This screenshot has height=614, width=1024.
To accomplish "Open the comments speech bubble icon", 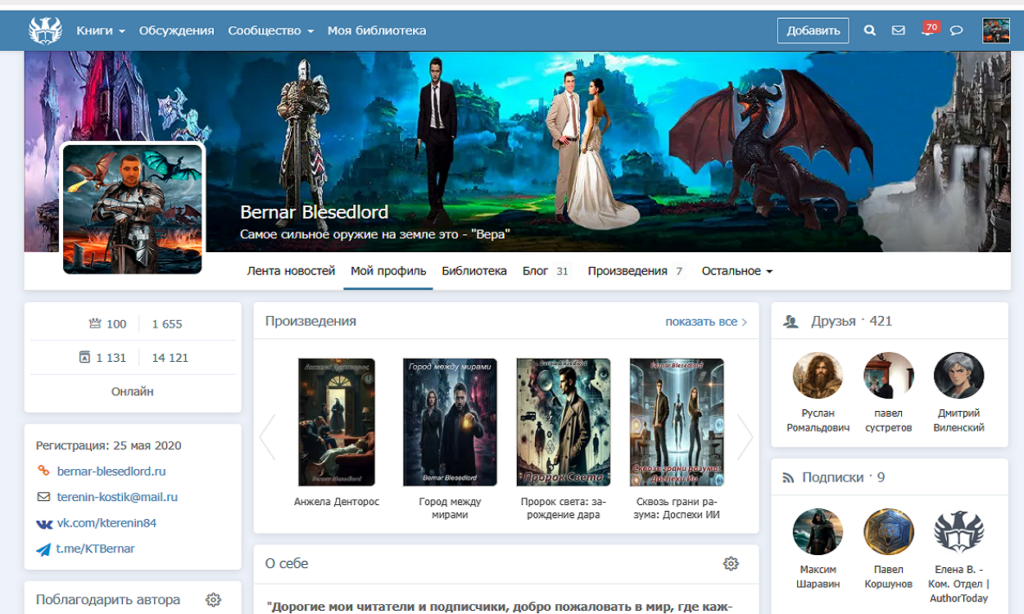I will (x=956, y=31).
